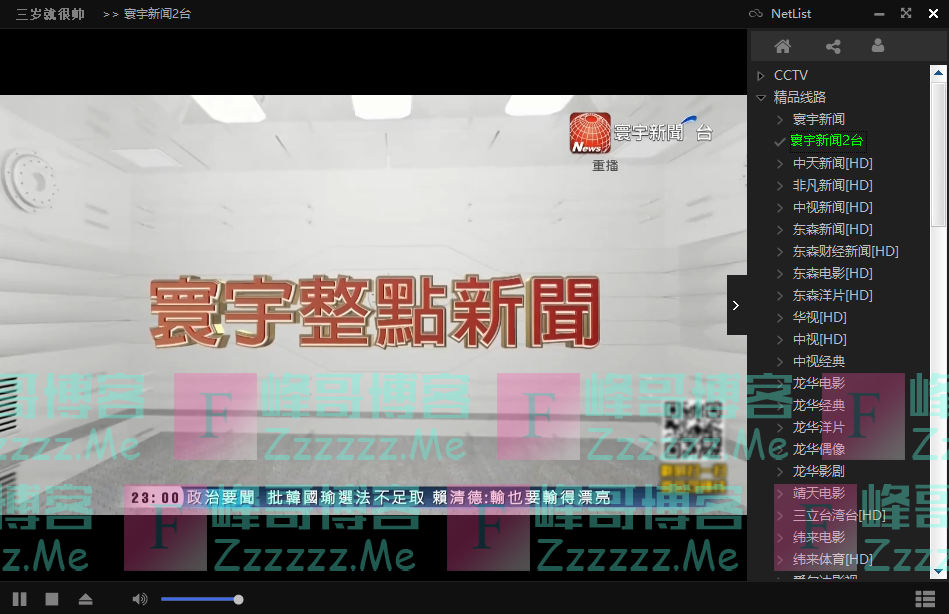Stop the current stream
The height and width of the screenshot is (614, 949).
[52, 599]
